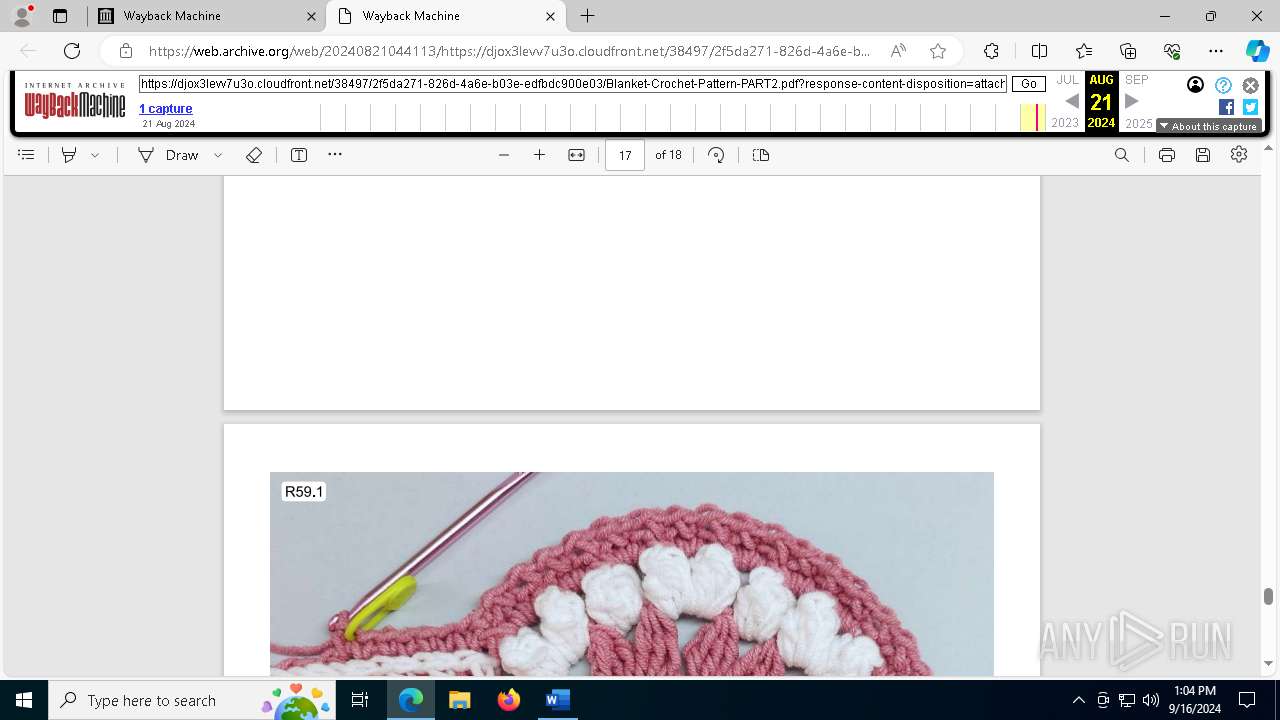This screenshot has height=720, width=1280.
Task: Click the page number field showing 17
Action: [625, 155]
